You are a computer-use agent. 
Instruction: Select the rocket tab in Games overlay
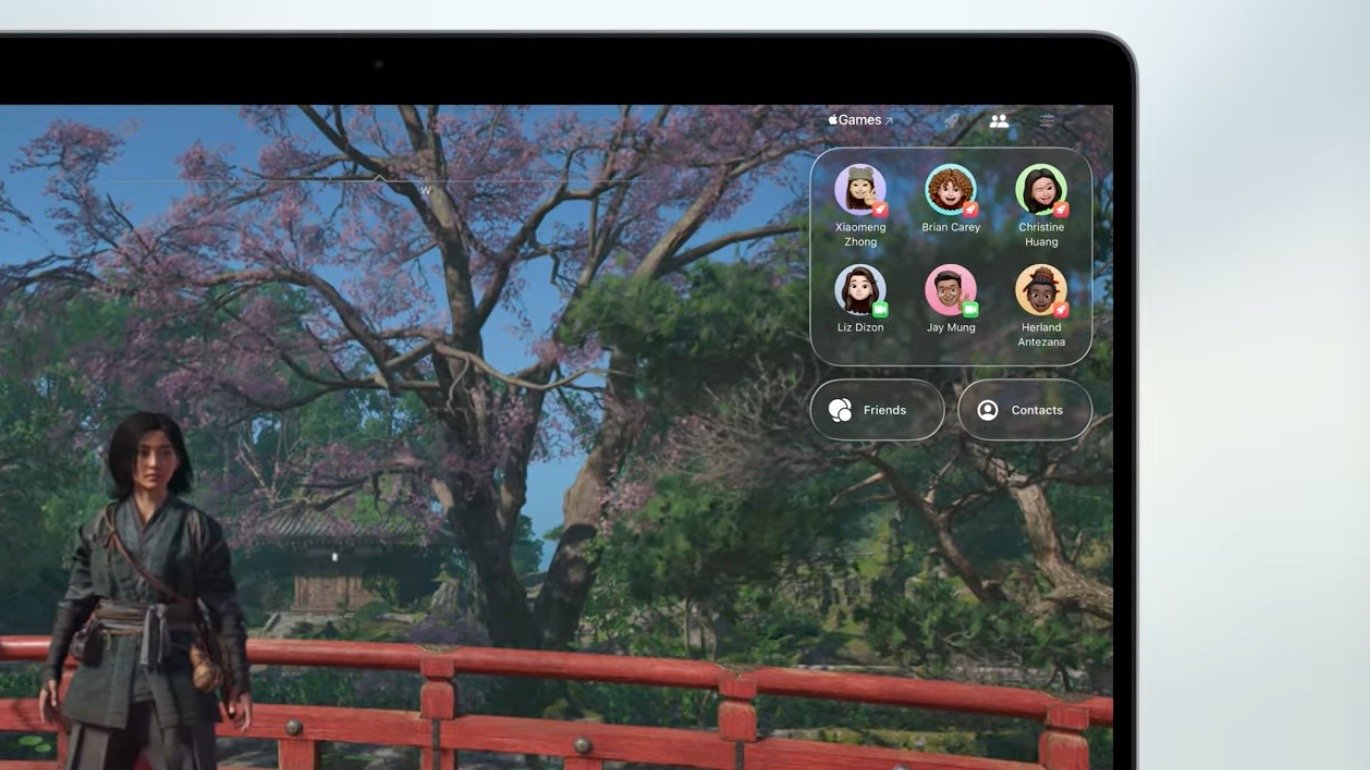(952, 121)
